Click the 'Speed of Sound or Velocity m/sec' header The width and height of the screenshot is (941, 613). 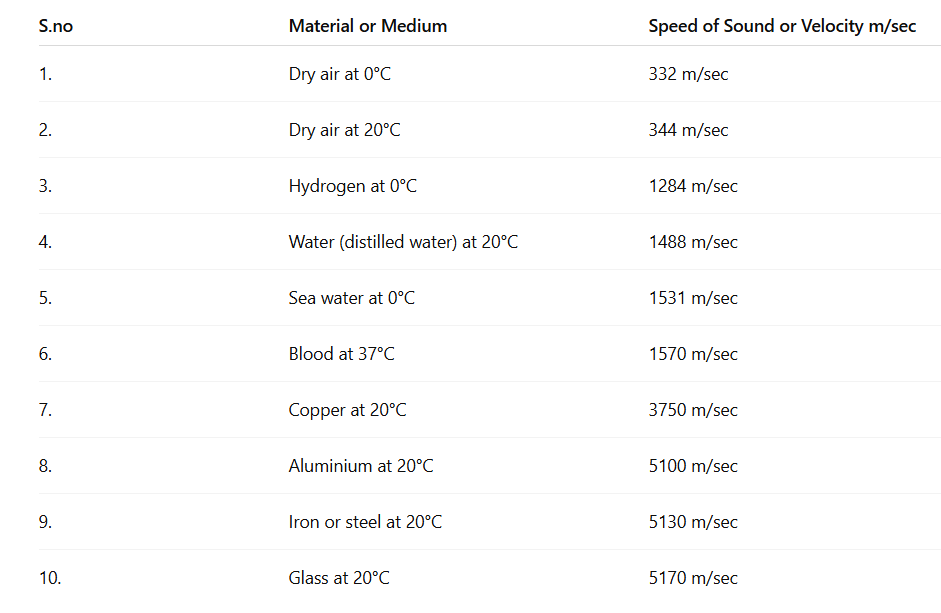point(782,26)
